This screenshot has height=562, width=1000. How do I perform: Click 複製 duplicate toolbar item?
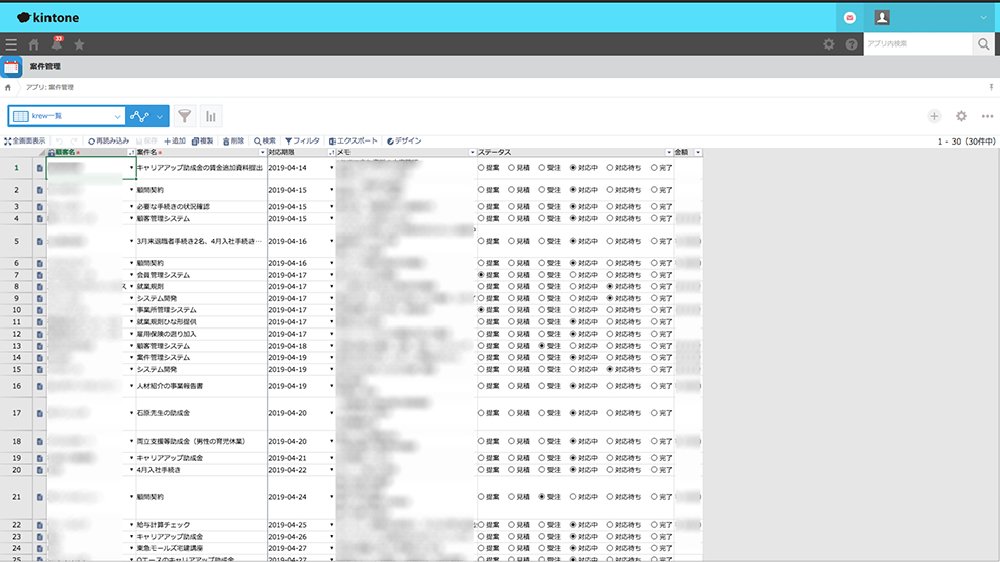[x=203, y=141]
